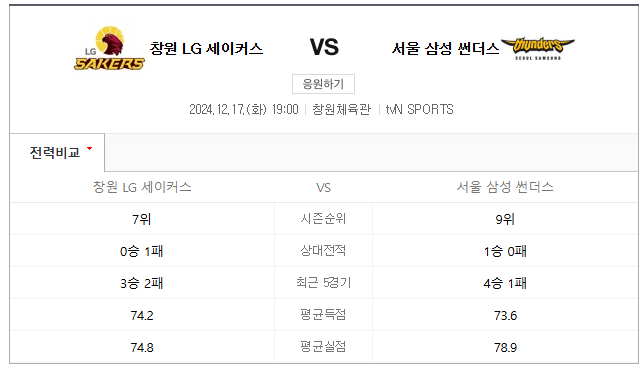
Task: Select the 서울 삼성 썬더스 header team name
Action: pyautogui.click(x=445, y=48)
